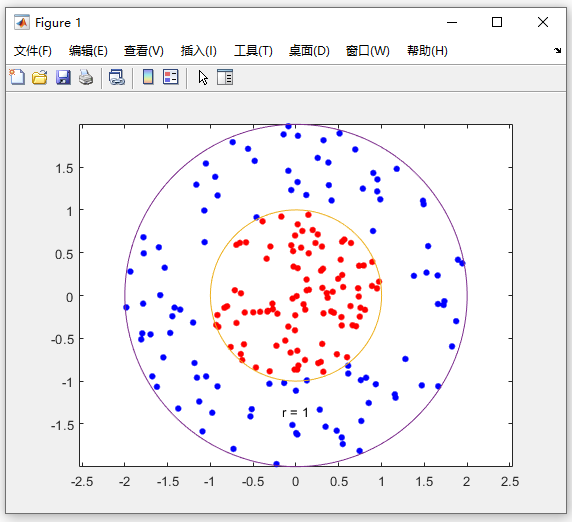Open the 插入(I) menu
The height and width of the screenshot is (522, 572).
pos(199,51)
